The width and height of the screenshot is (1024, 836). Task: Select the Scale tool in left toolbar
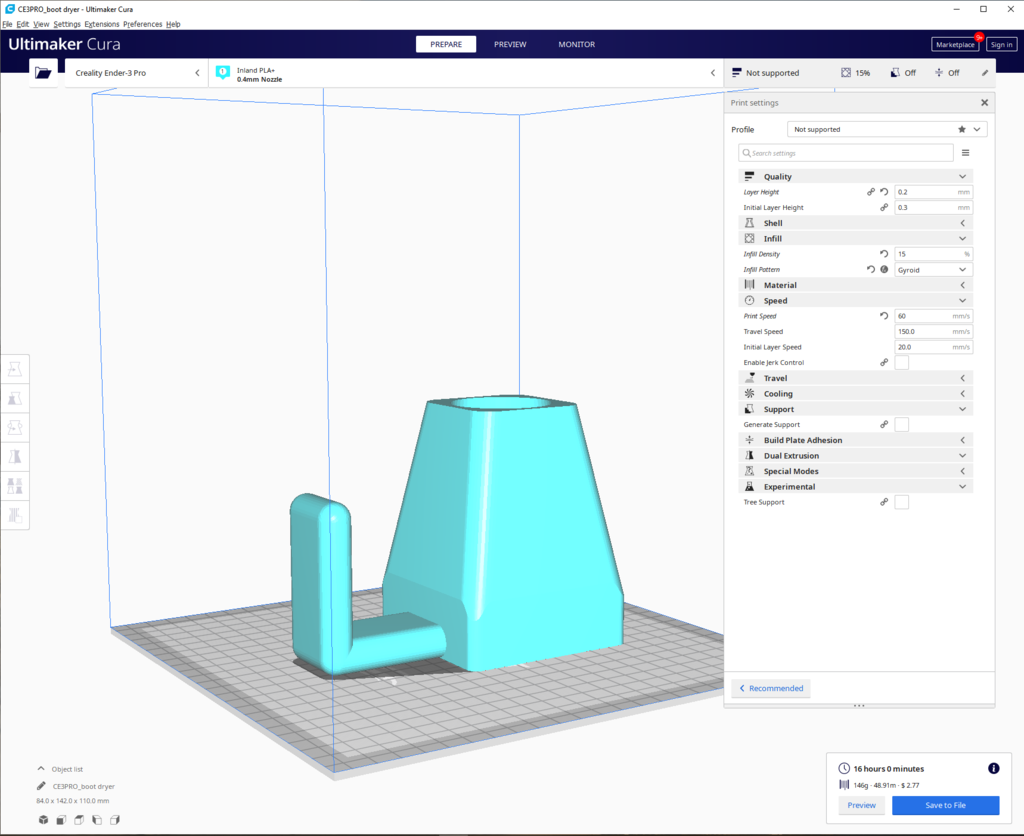[x=14, y=398]
